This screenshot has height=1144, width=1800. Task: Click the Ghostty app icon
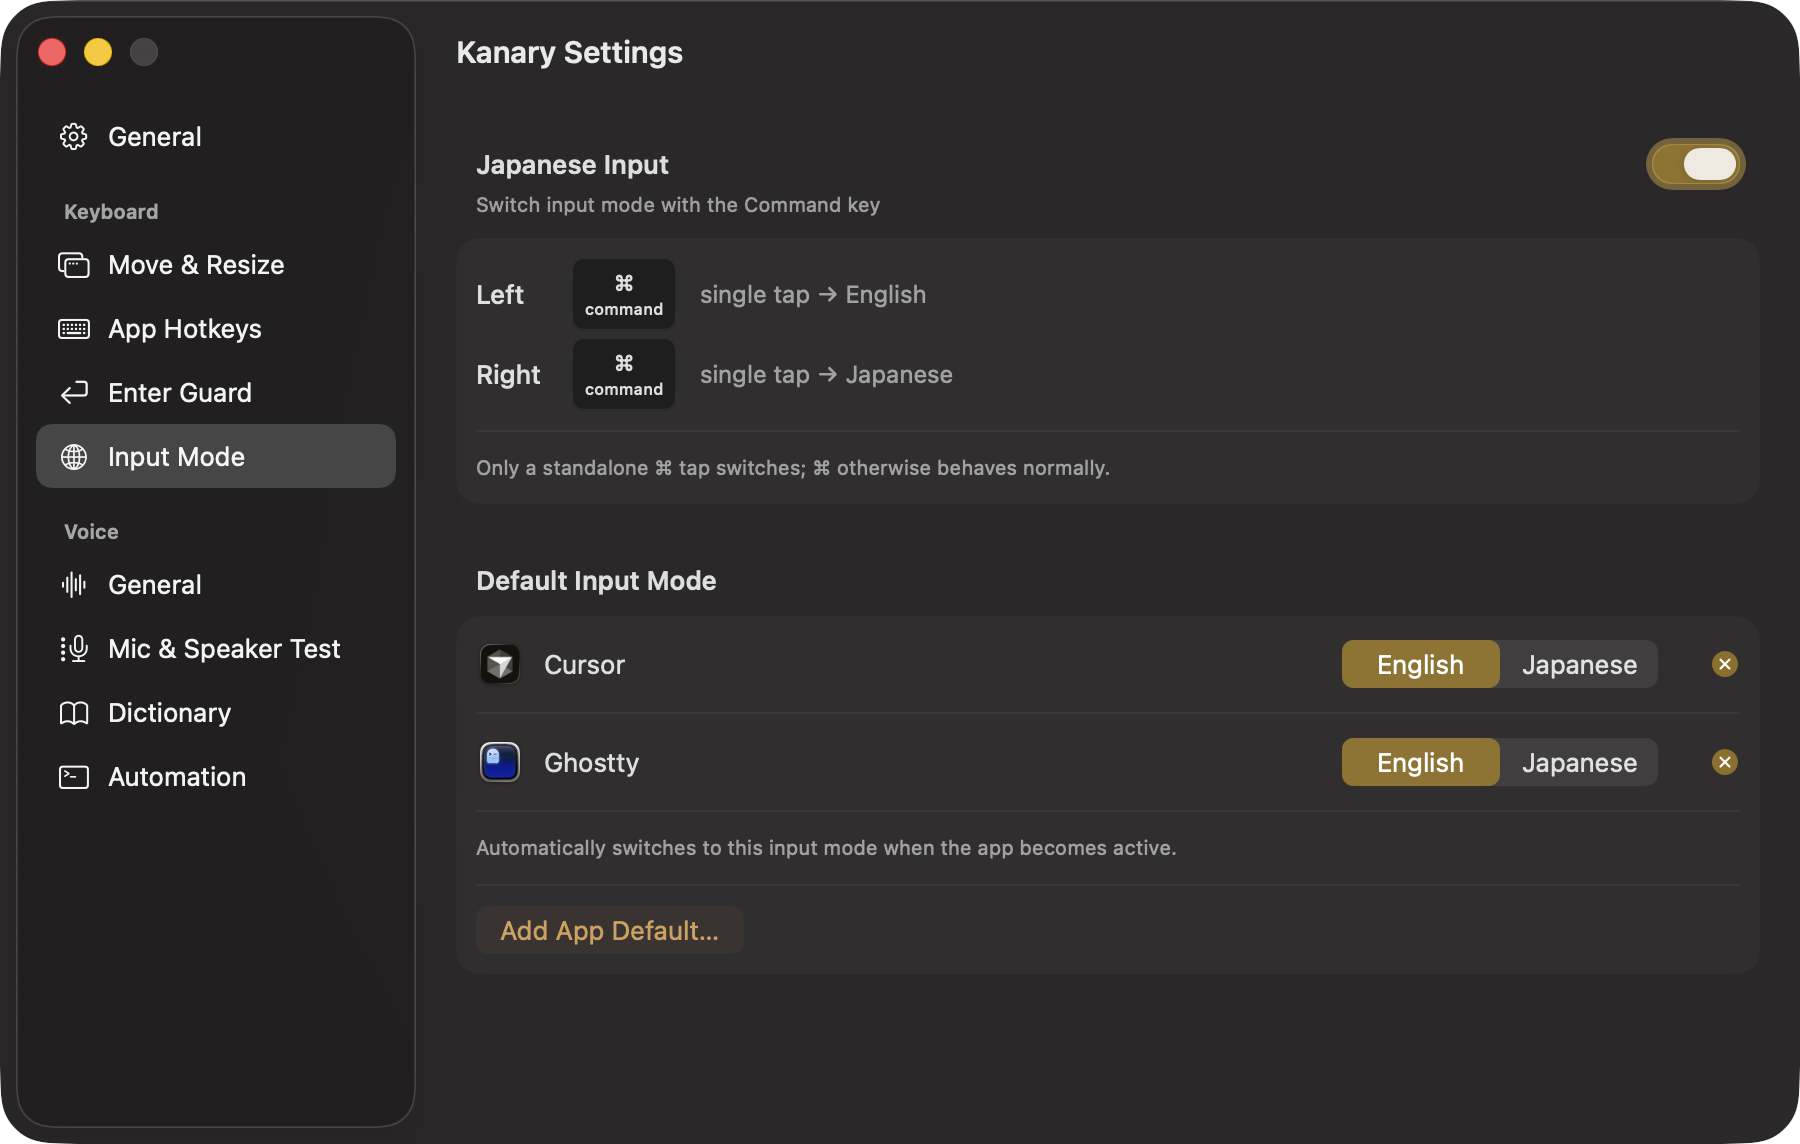pos(500,762)
